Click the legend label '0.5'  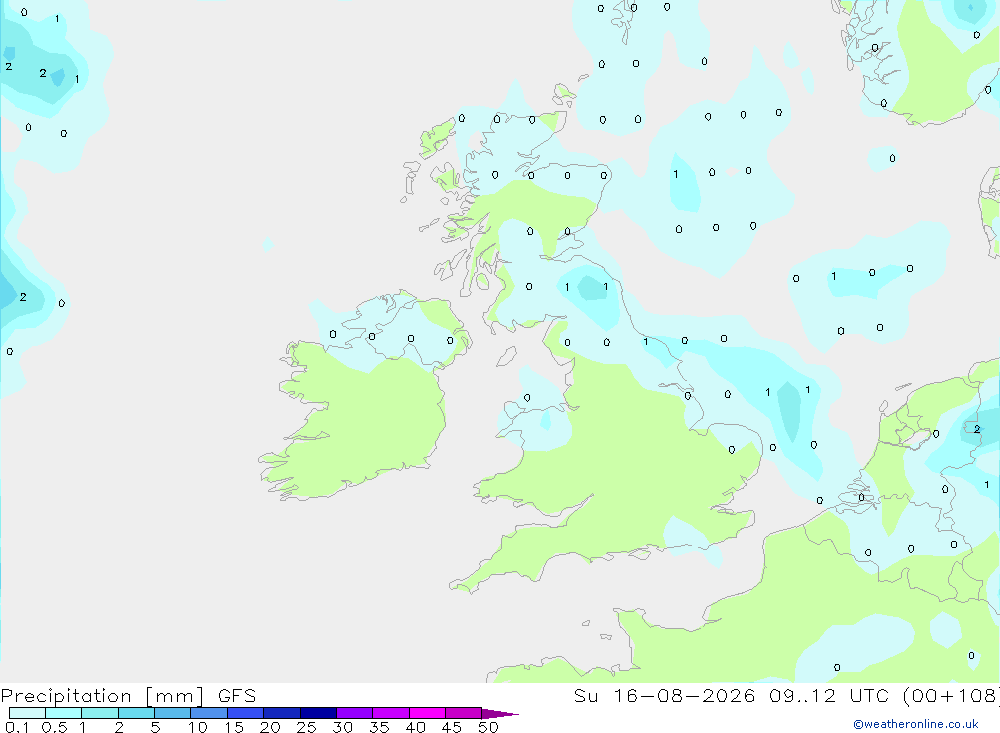[x=54, y=727]
